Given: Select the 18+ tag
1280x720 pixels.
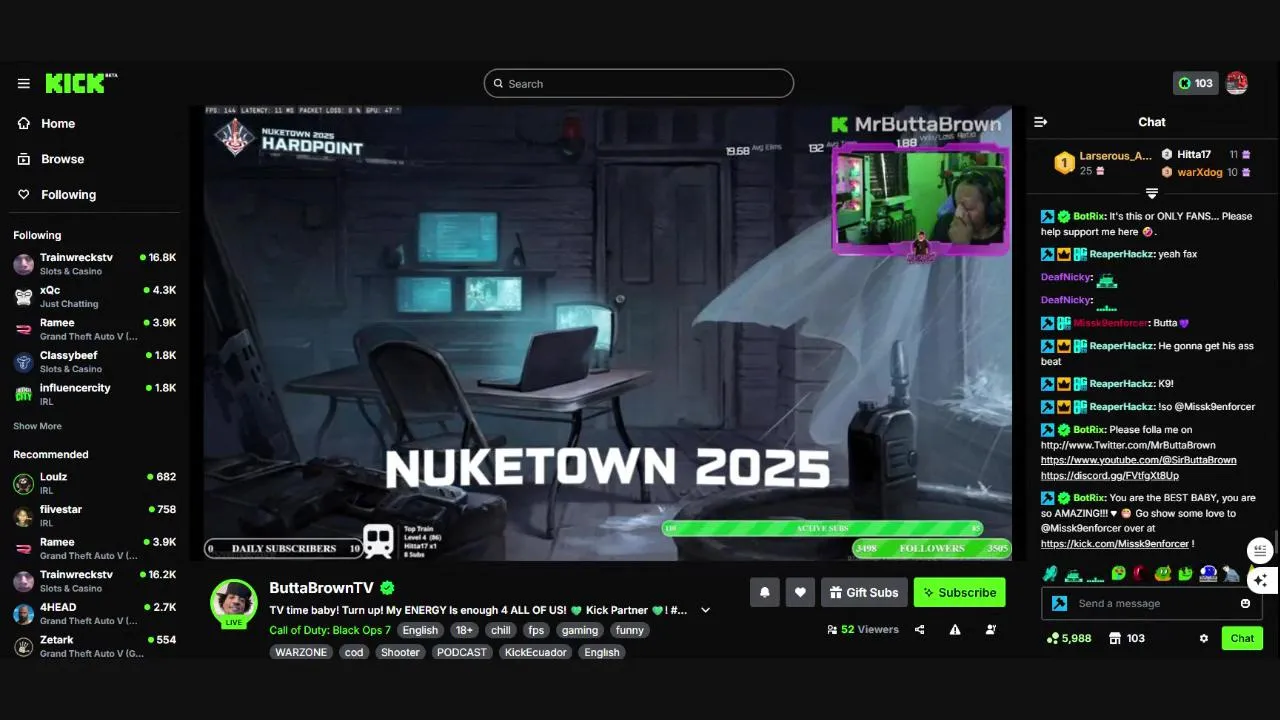Looking at the screenshot, I should [x=464, y=630].
